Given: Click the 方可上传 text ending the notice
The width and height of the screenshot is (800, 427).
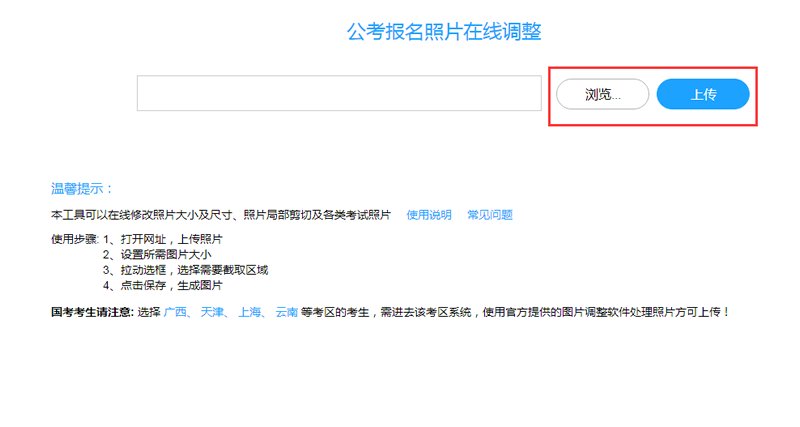Looking at the screenshot, I should click(706, 312).
